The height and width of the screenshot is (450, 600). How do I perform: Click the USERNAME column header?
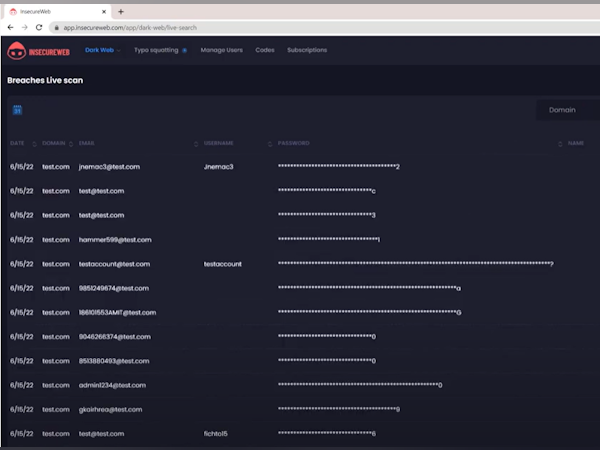click(x=218, y=143)
